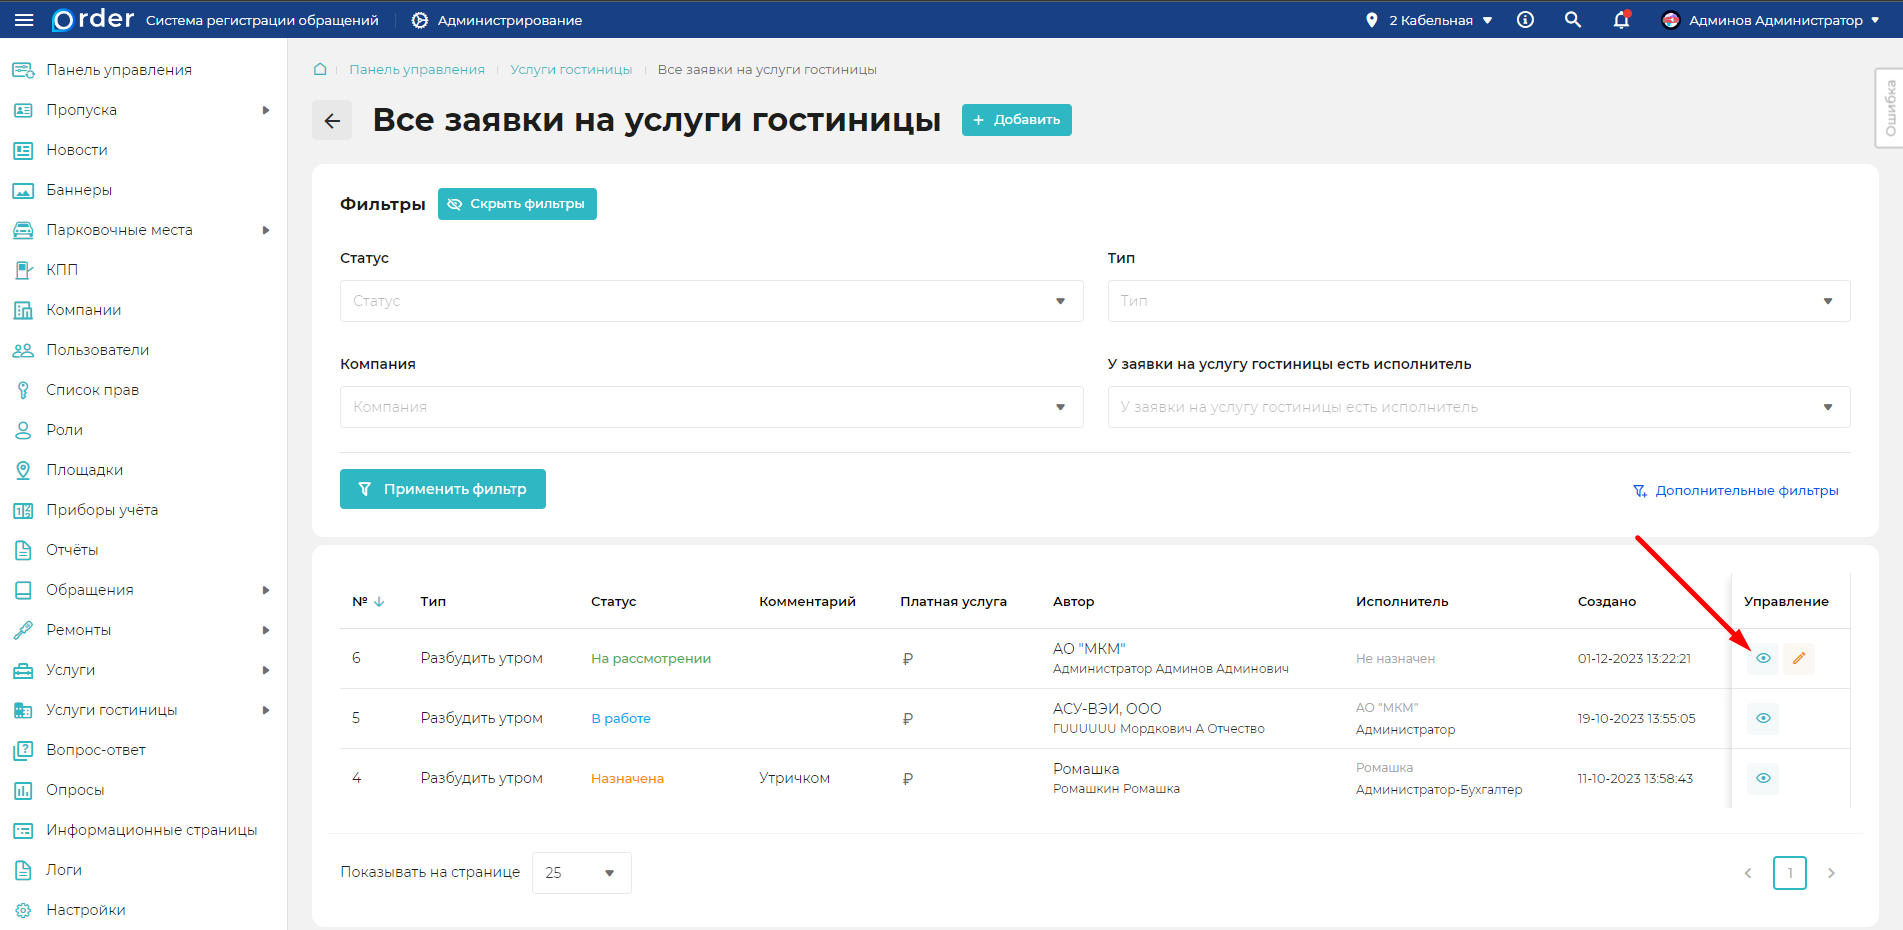
Task: Click the Order logo in the header
Action: click(91, 18)
